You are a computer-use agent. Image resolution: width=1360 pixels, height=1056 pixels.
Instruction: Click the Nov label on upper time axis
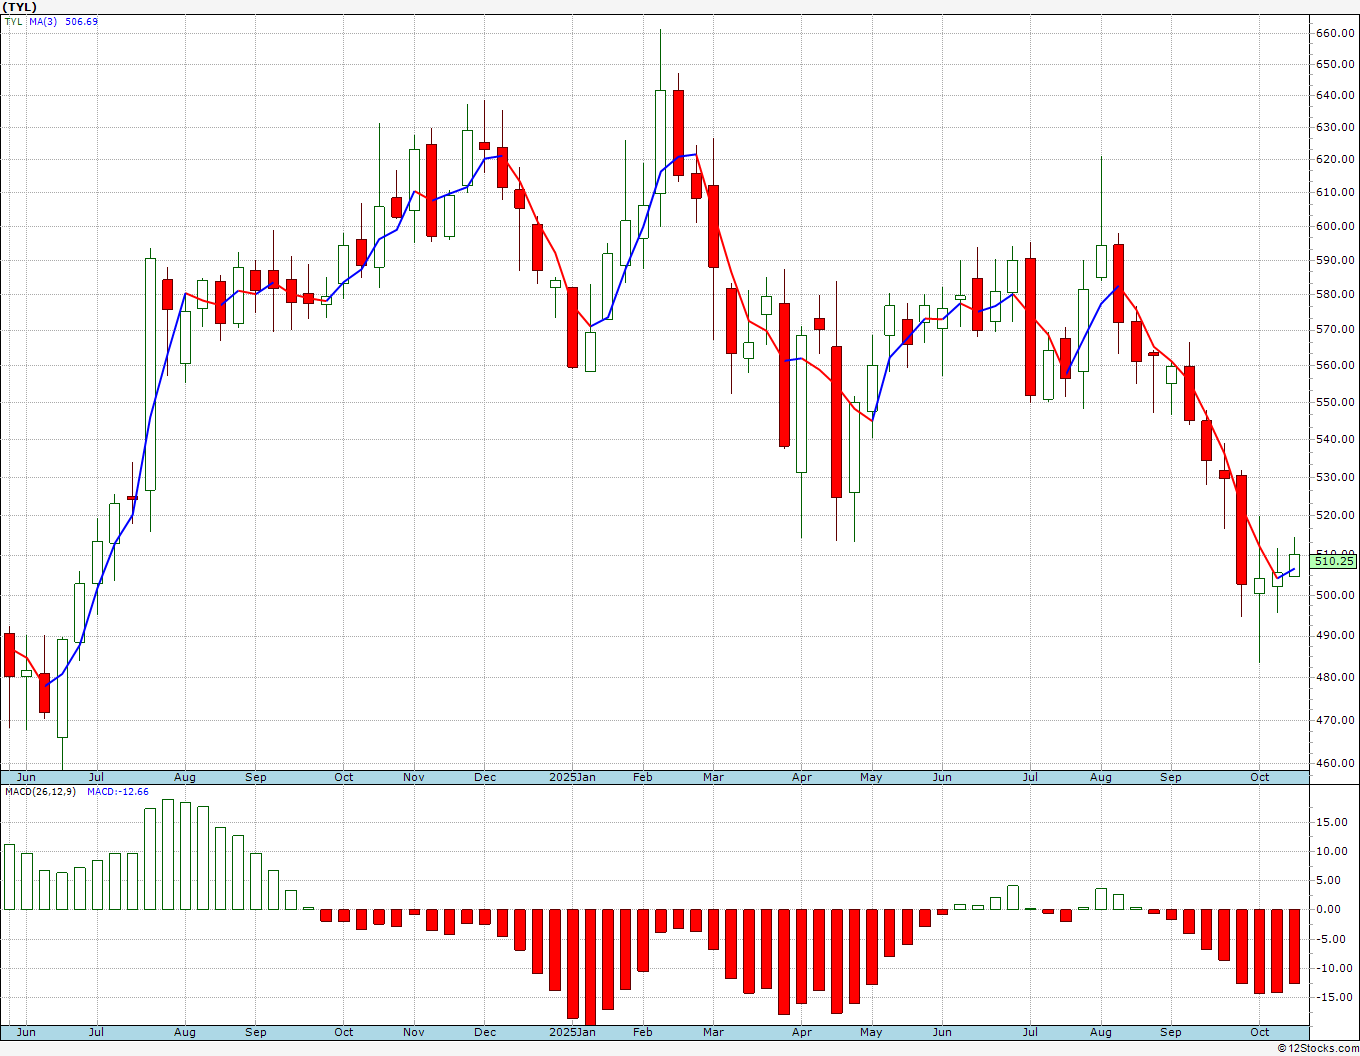click(414, 777)
